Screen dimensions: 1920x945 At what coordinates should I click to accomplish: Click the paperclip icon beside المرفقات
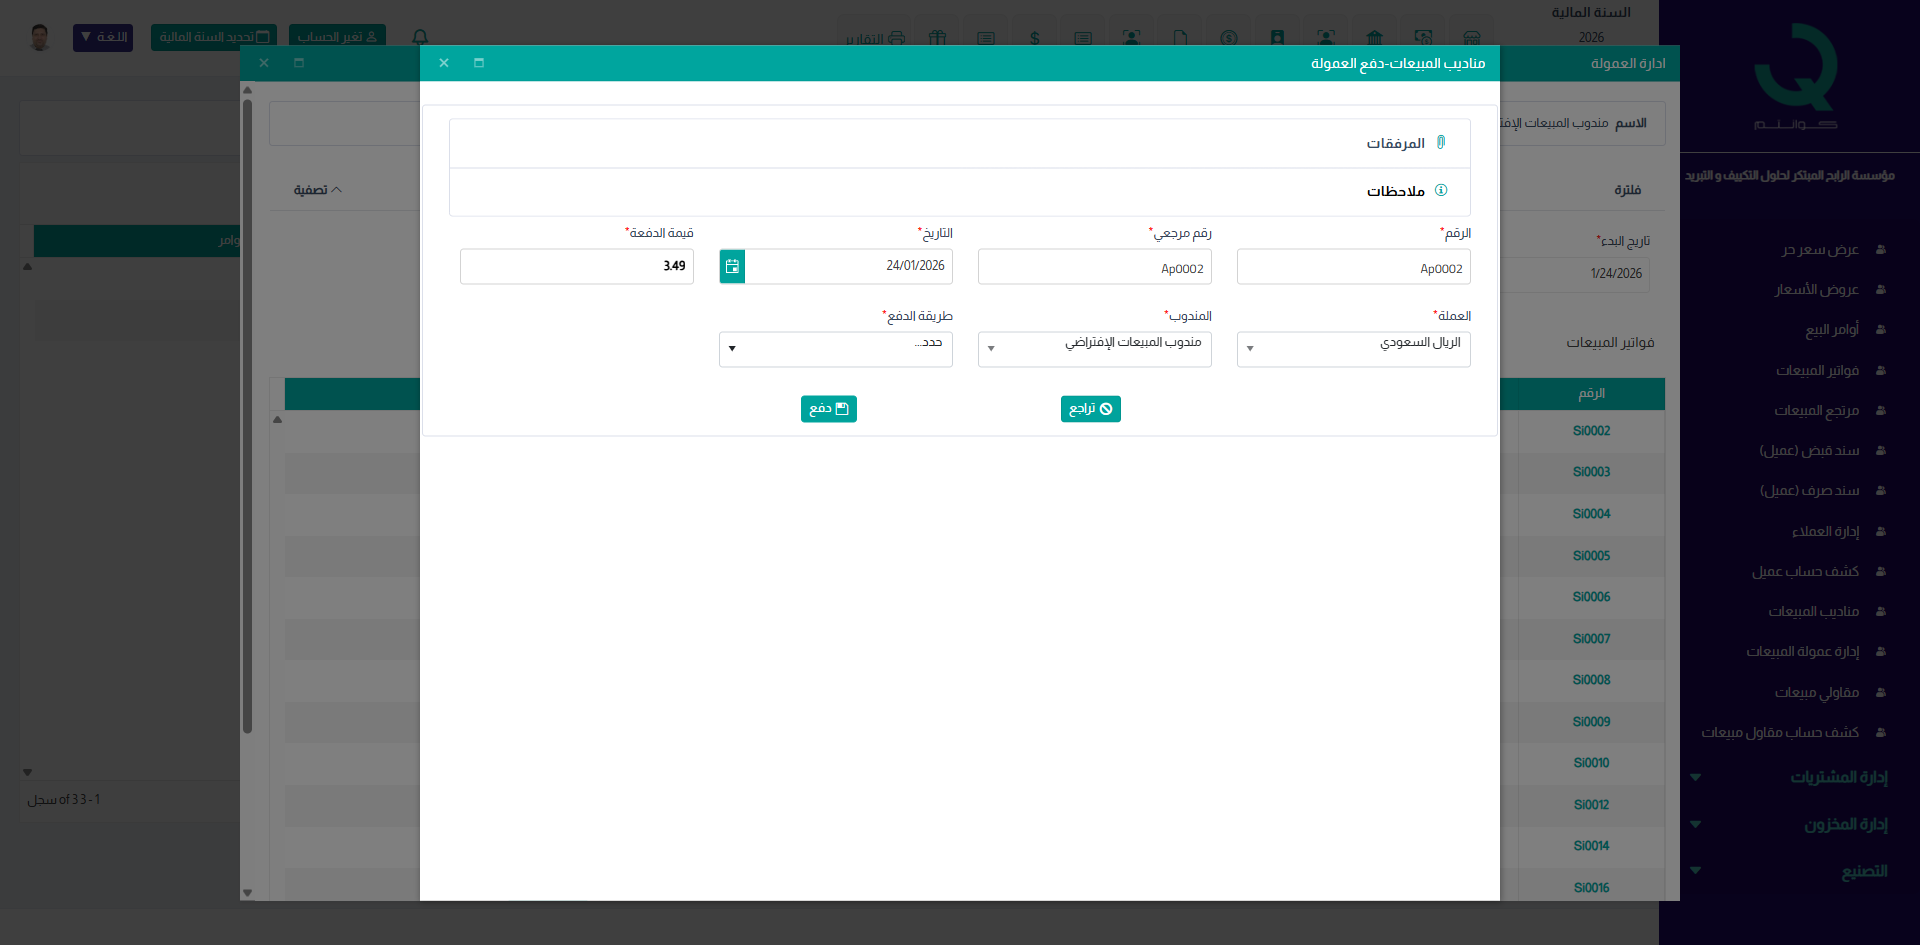point(1441,143)
